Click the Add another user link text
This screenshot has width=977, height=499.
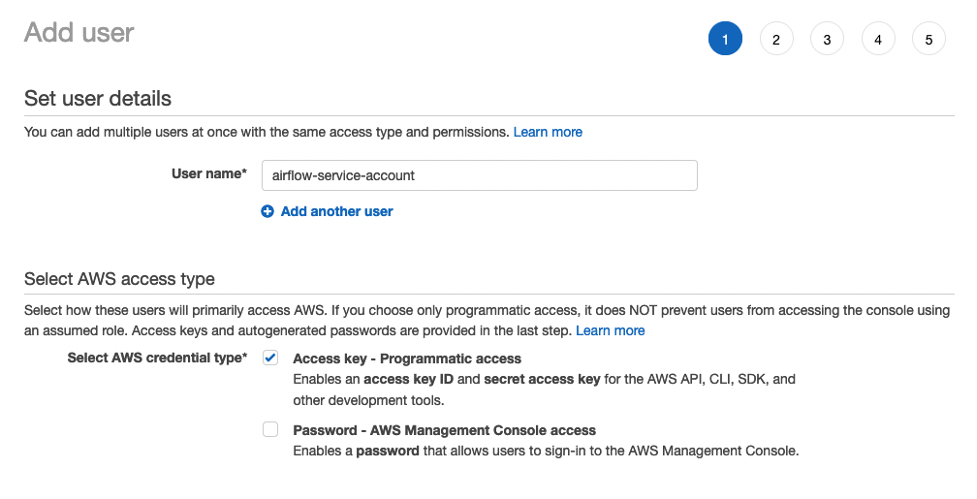tap(337, 212)
